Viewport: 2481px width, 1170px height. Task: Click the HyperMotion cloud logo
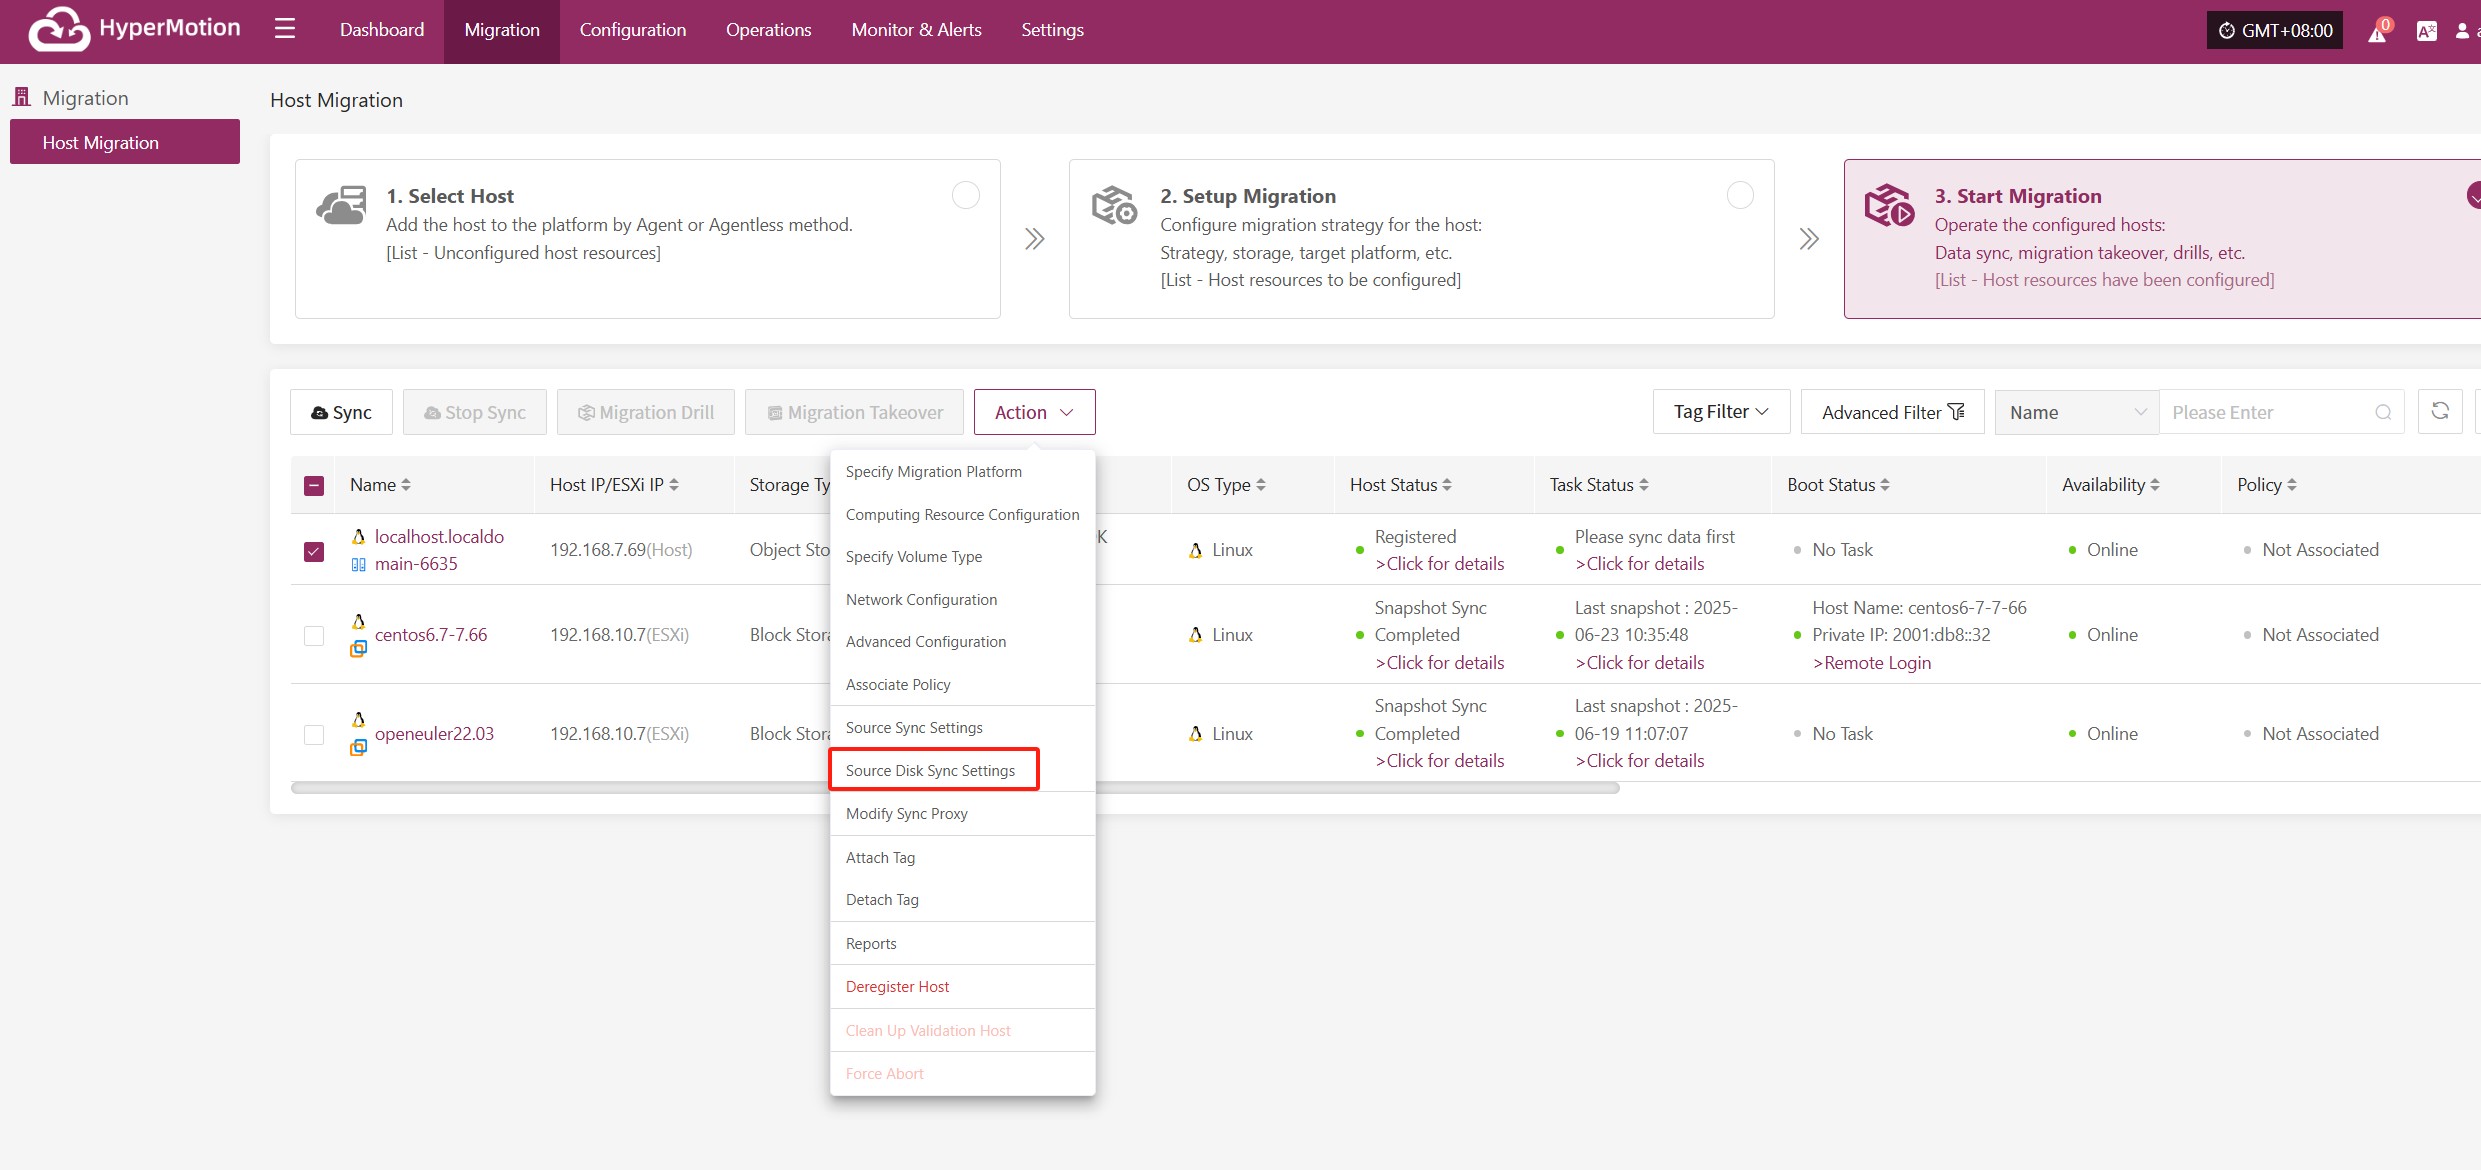(x=59, y=29)
